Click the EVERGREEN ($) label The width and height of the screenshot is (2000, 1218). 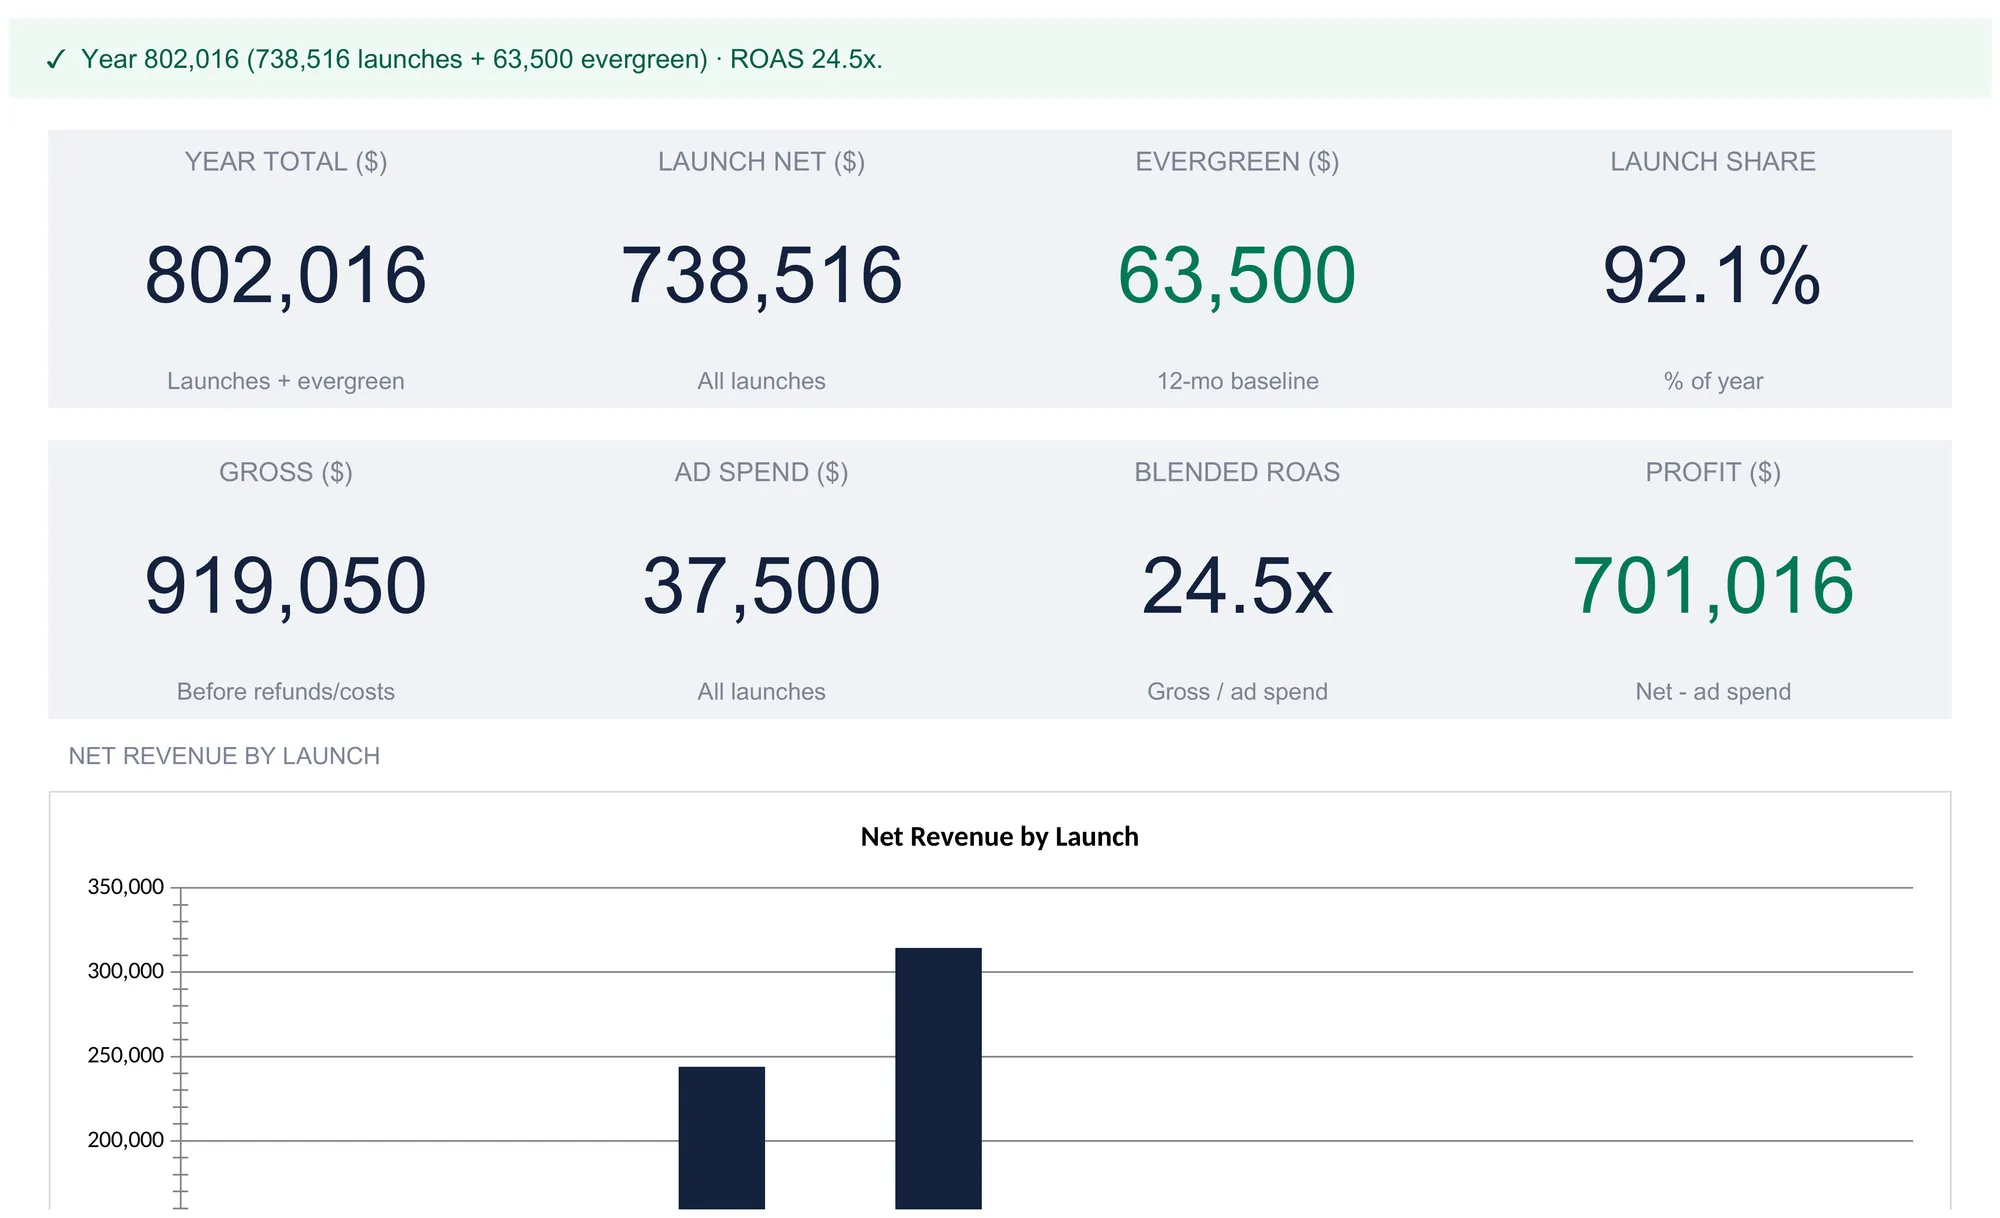click(x=1237, y=162)
